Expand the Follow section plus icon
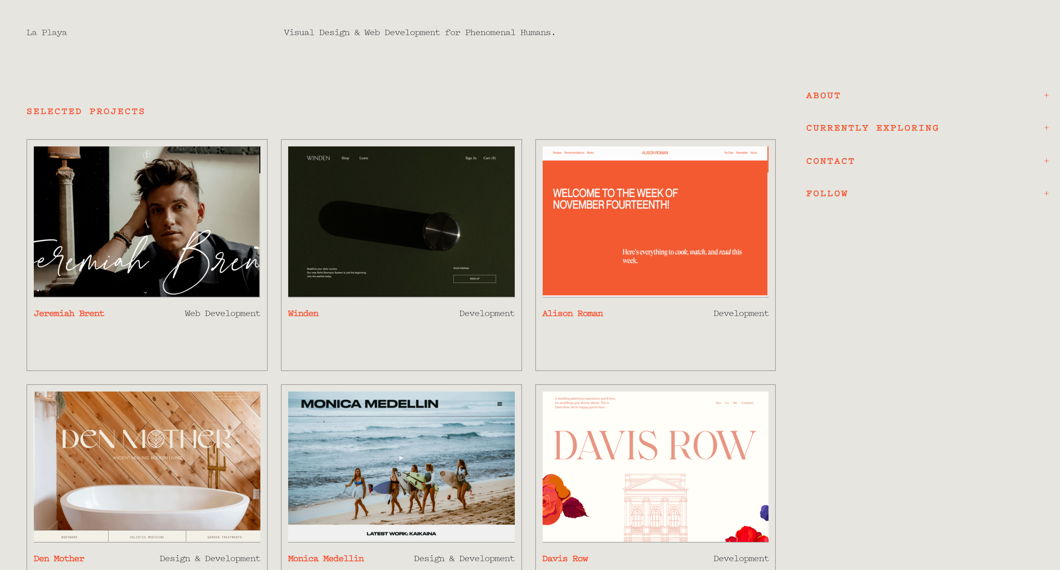 (1046, 193)
